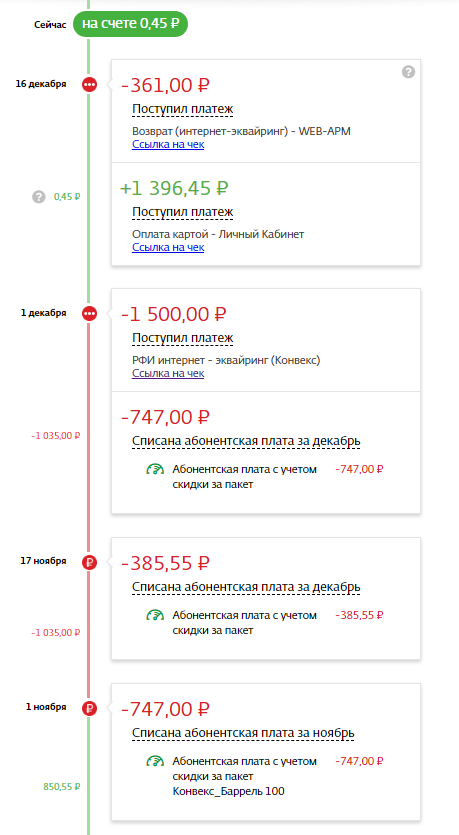
Task: Expand 'Поступил платеж' under -361,00 ₽
Action: (183, 109)
